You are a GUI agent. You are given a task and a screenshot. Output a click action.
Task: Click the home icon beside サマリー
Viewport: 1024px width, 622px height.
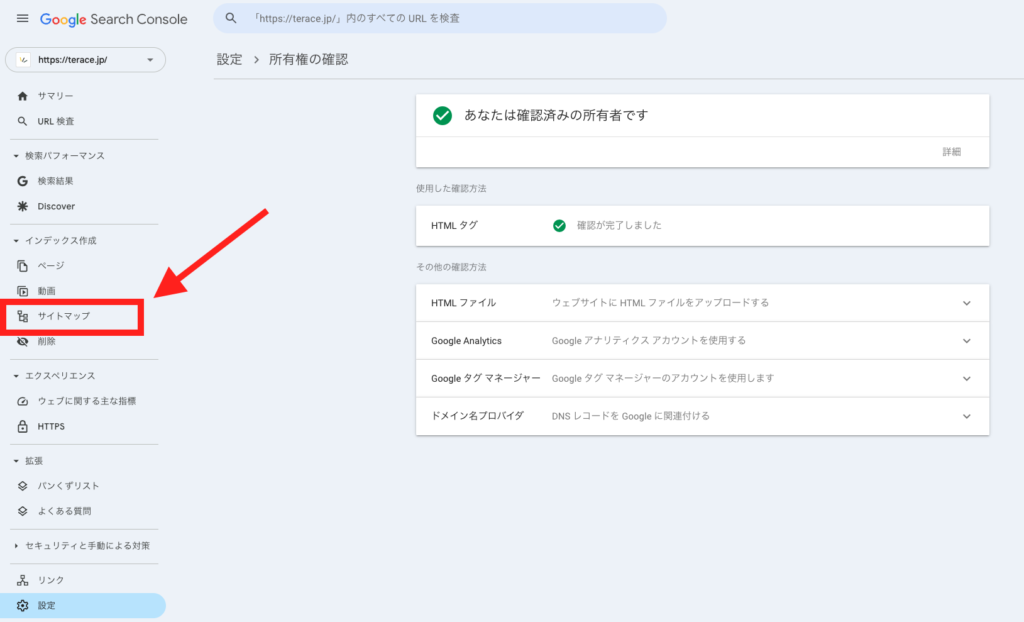click(x=23, y=96)
